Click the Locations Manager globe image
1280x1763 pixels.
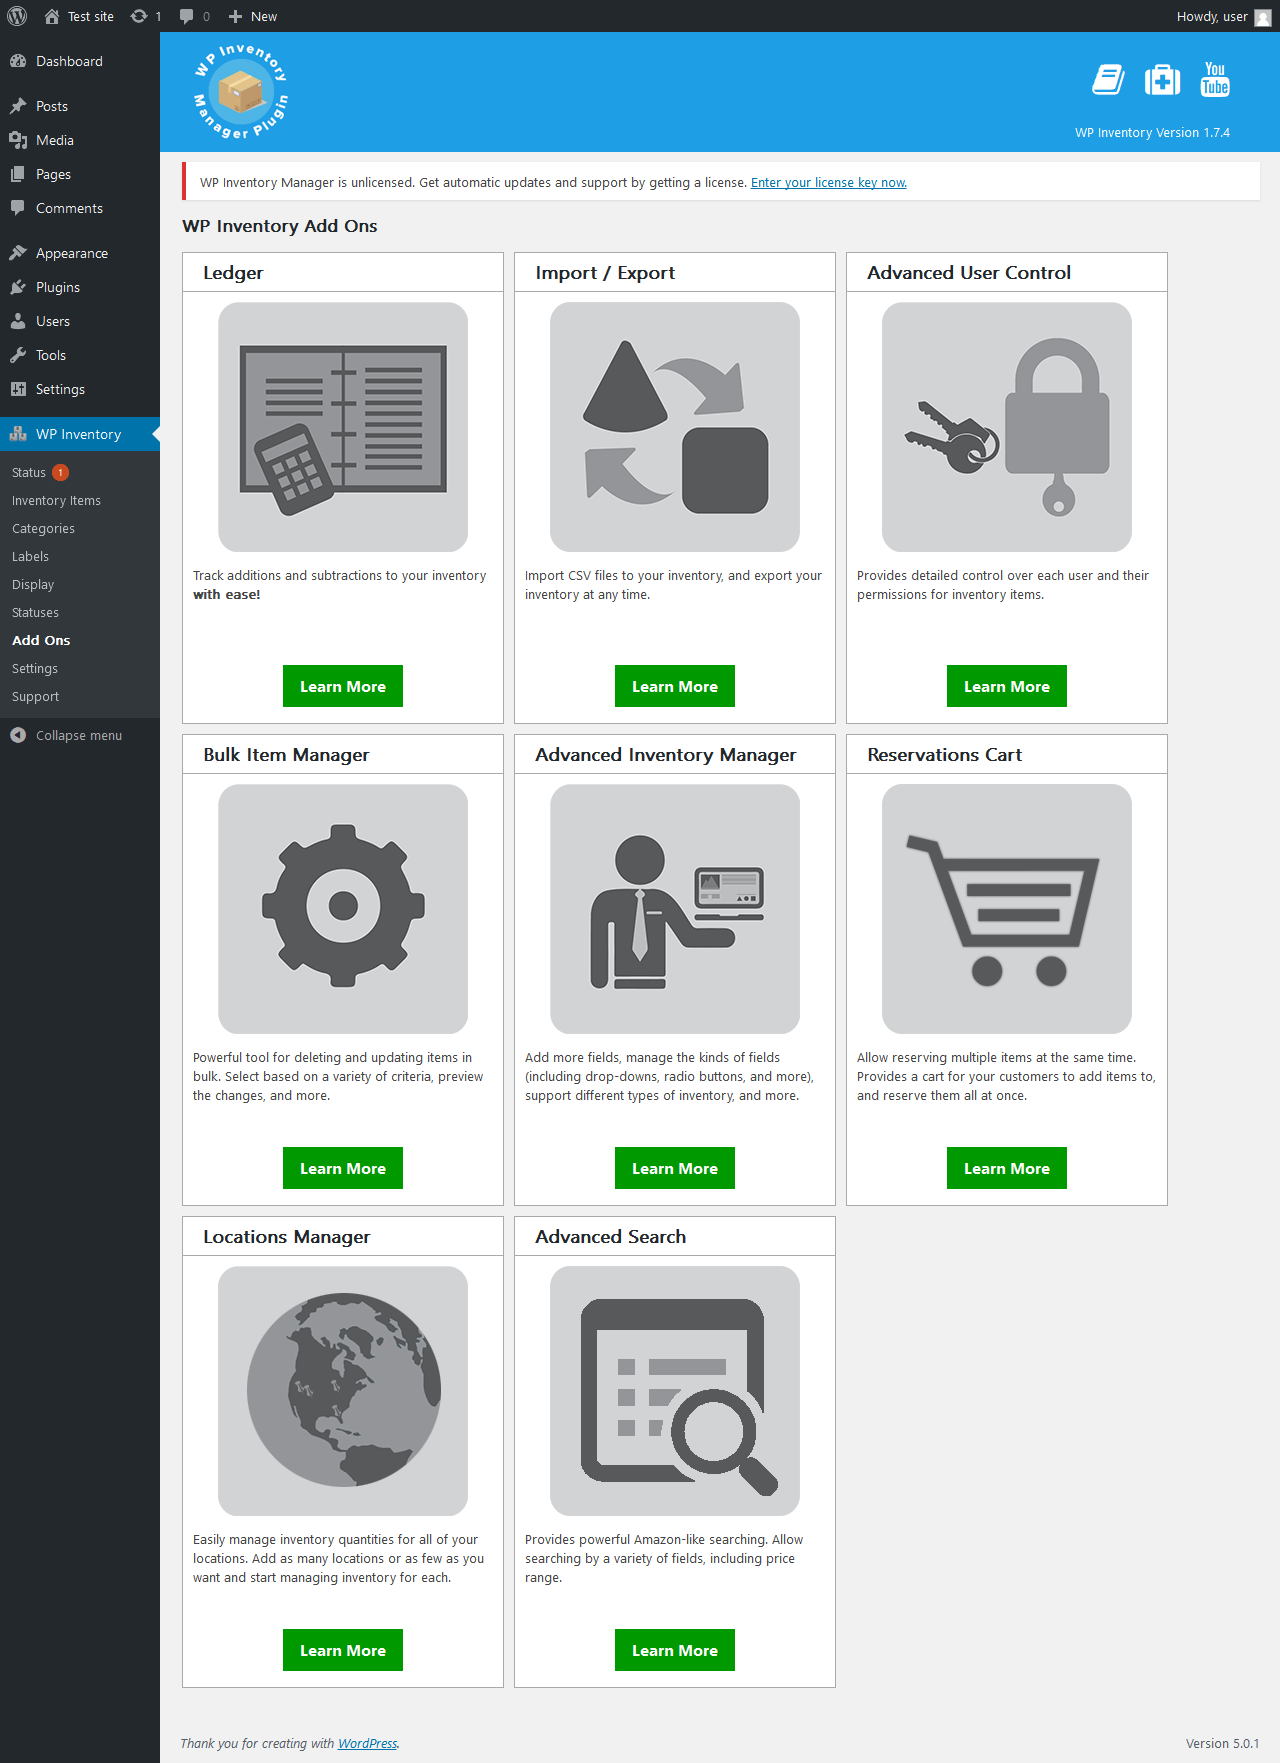tap(343, 1391)
